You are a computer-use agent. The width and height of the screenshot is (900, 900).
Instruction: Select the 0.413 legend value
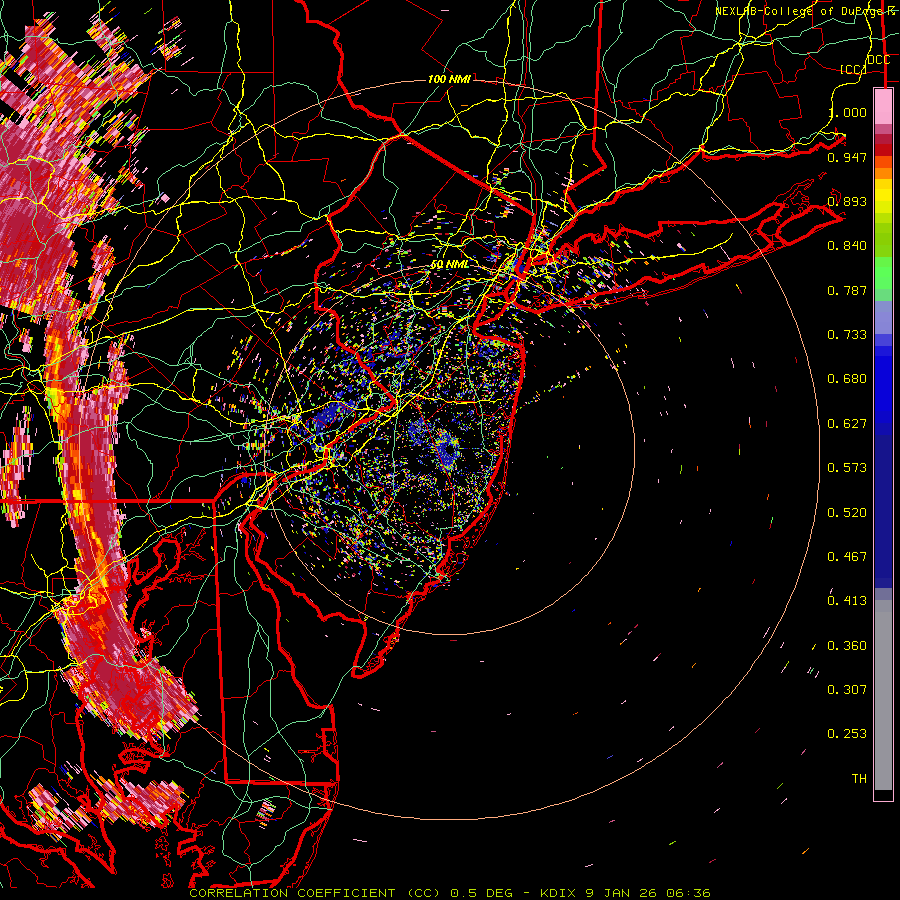(x=847, y=601)
